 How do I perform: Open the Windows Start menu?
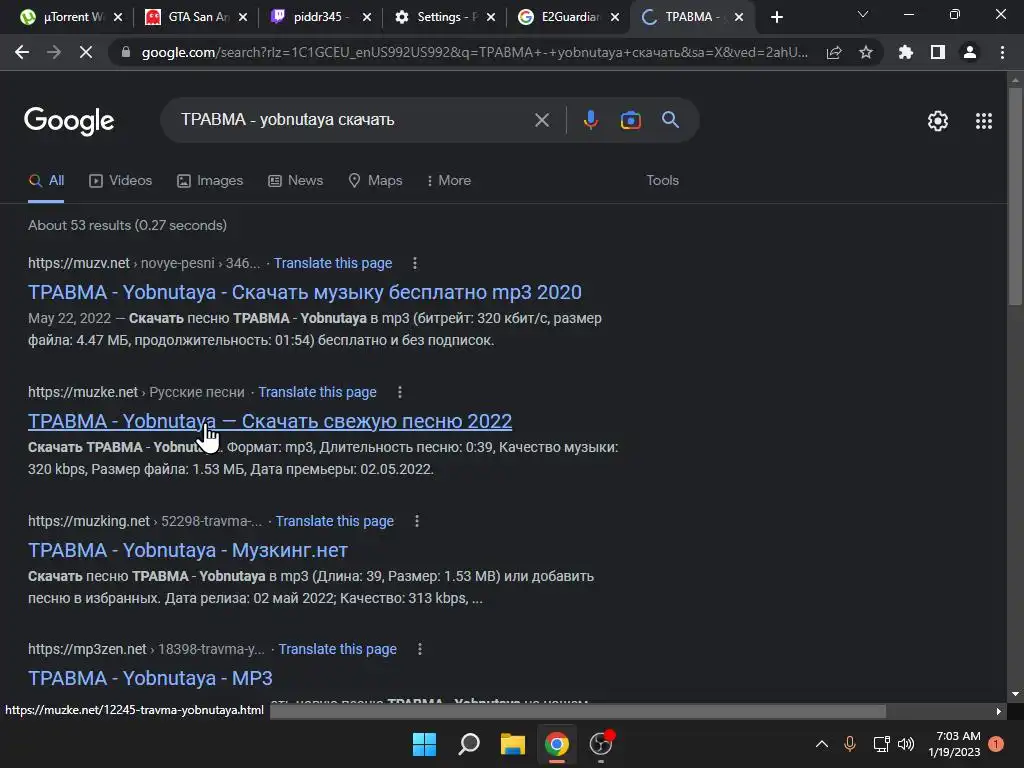(424, 744)
